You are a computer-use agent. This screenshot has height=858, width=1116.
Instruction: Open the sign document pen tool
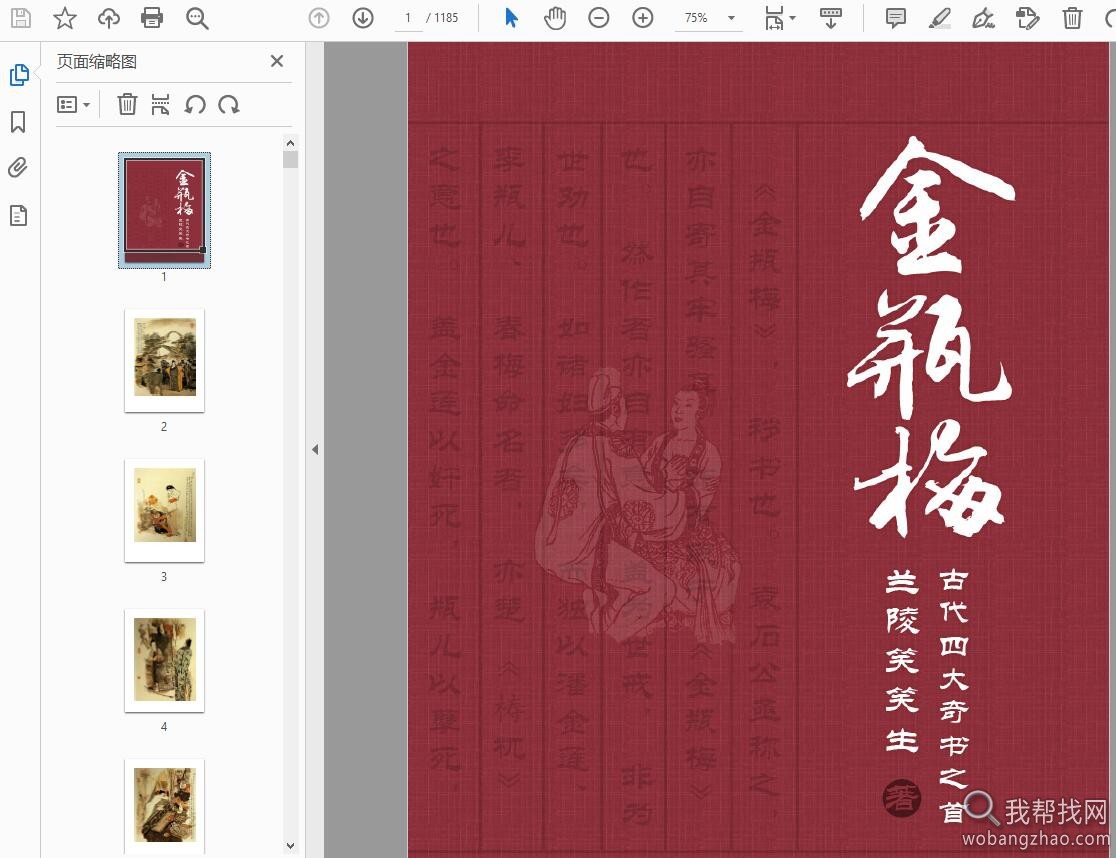(984, 18)
